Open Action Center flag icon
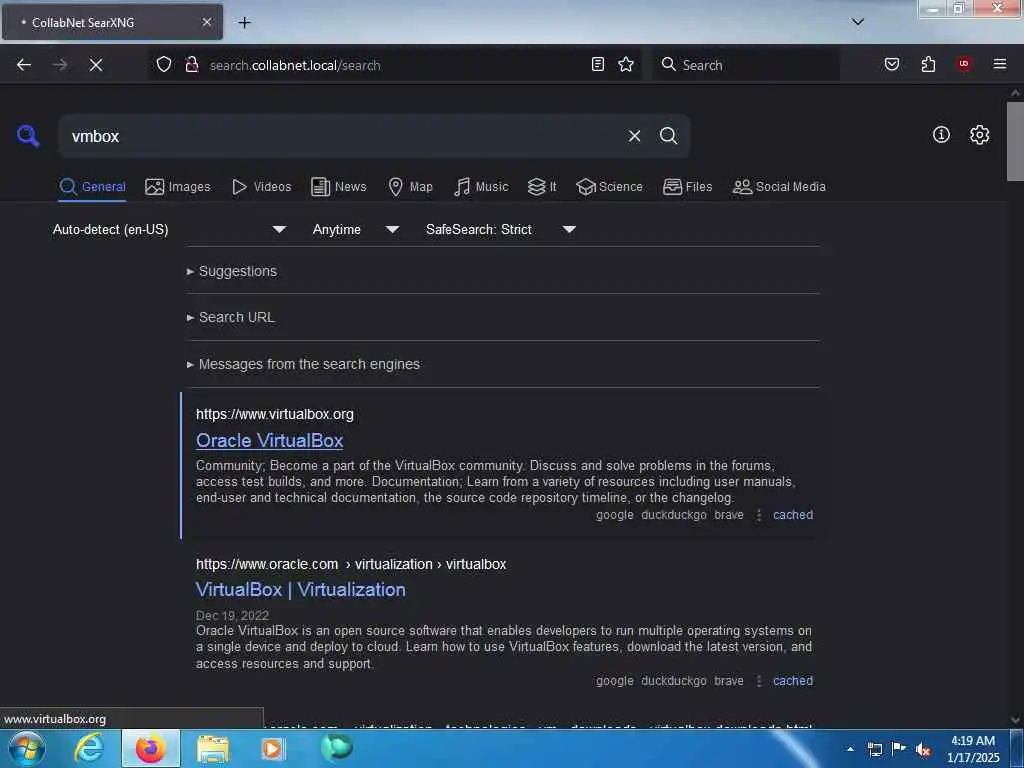 pos(899,749)
